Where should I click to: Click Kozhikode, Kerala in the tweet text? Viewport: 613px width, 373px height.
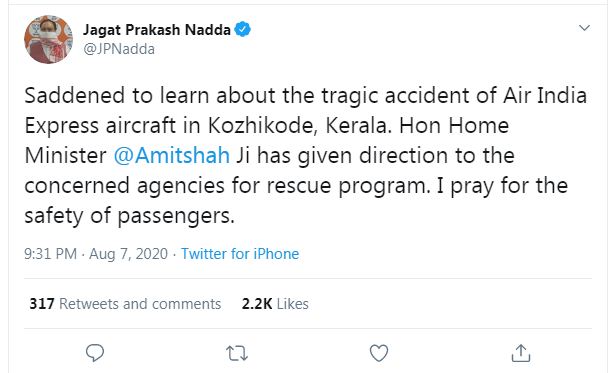299,126
